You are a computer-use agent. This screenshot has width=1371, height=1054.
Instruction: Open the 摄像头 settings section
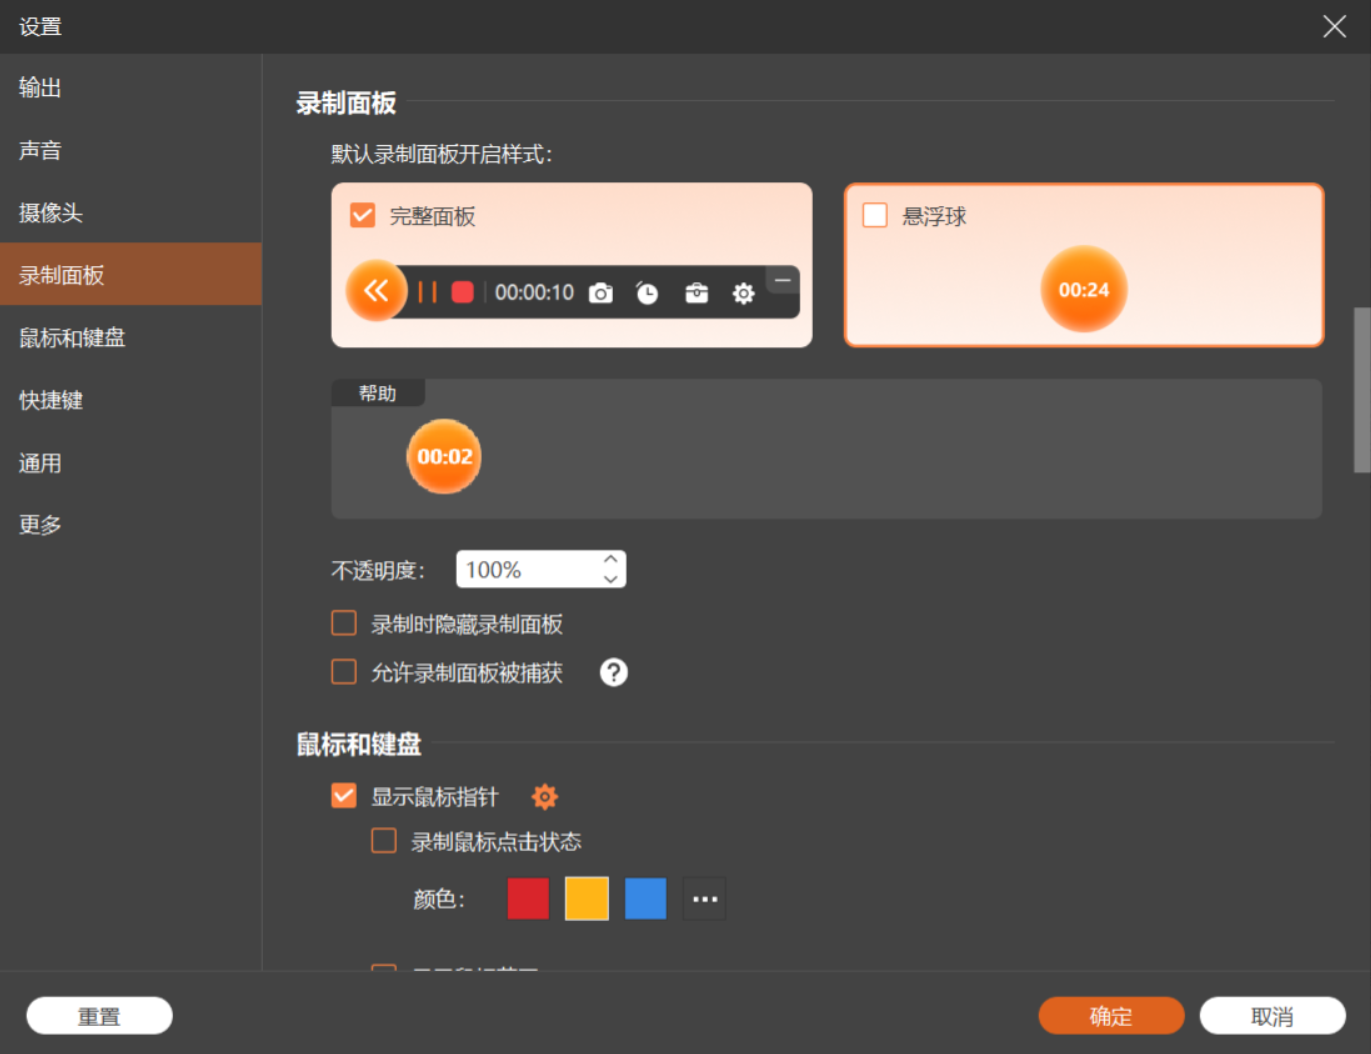[x=131, y=212]
